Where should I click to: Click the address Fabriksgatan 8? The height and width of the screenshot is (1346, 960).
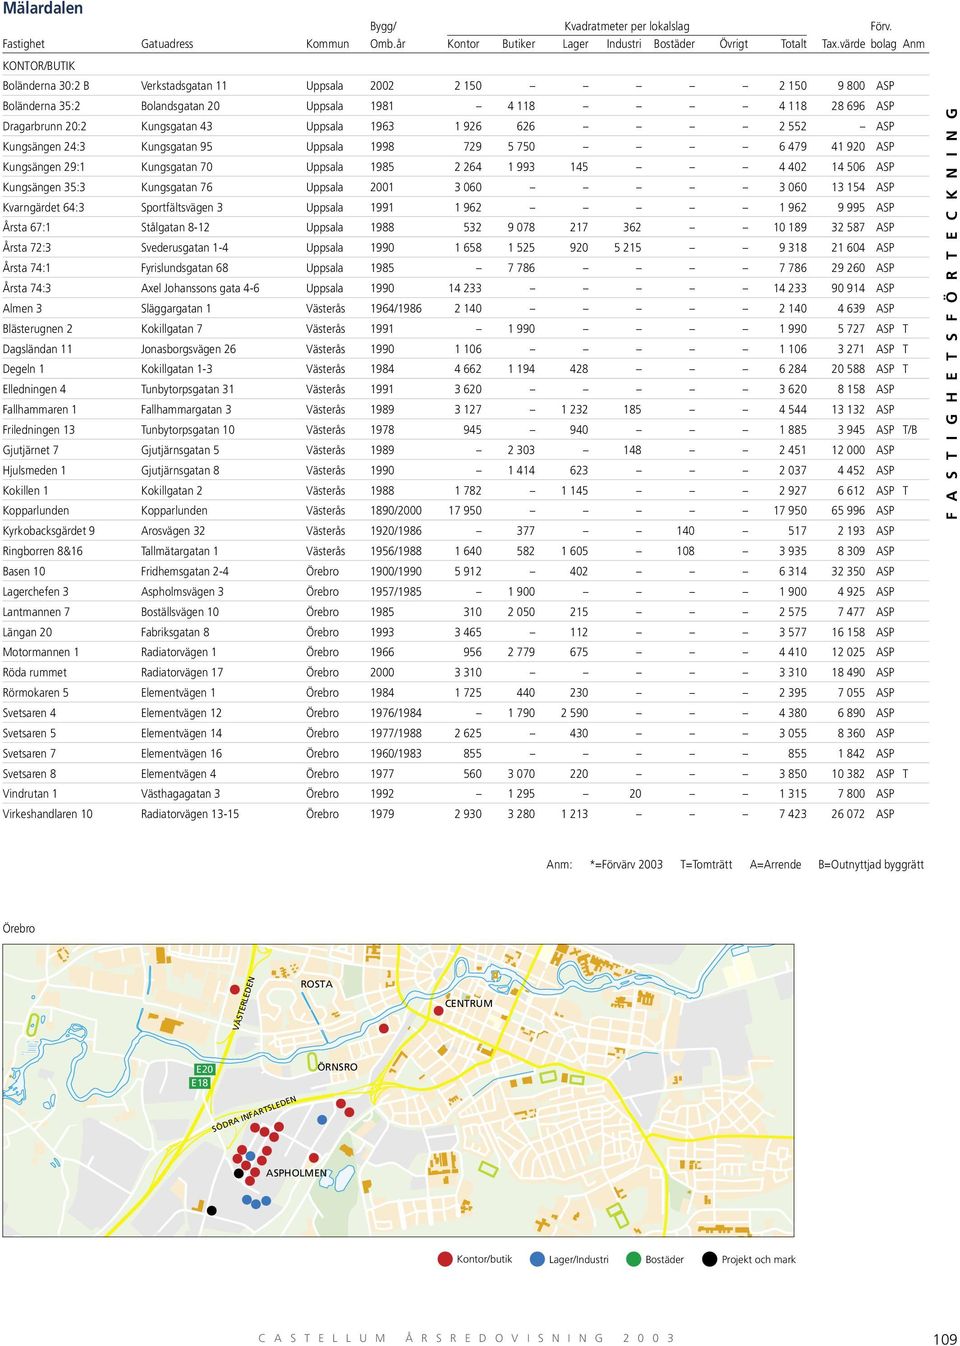tap(175, 632)
